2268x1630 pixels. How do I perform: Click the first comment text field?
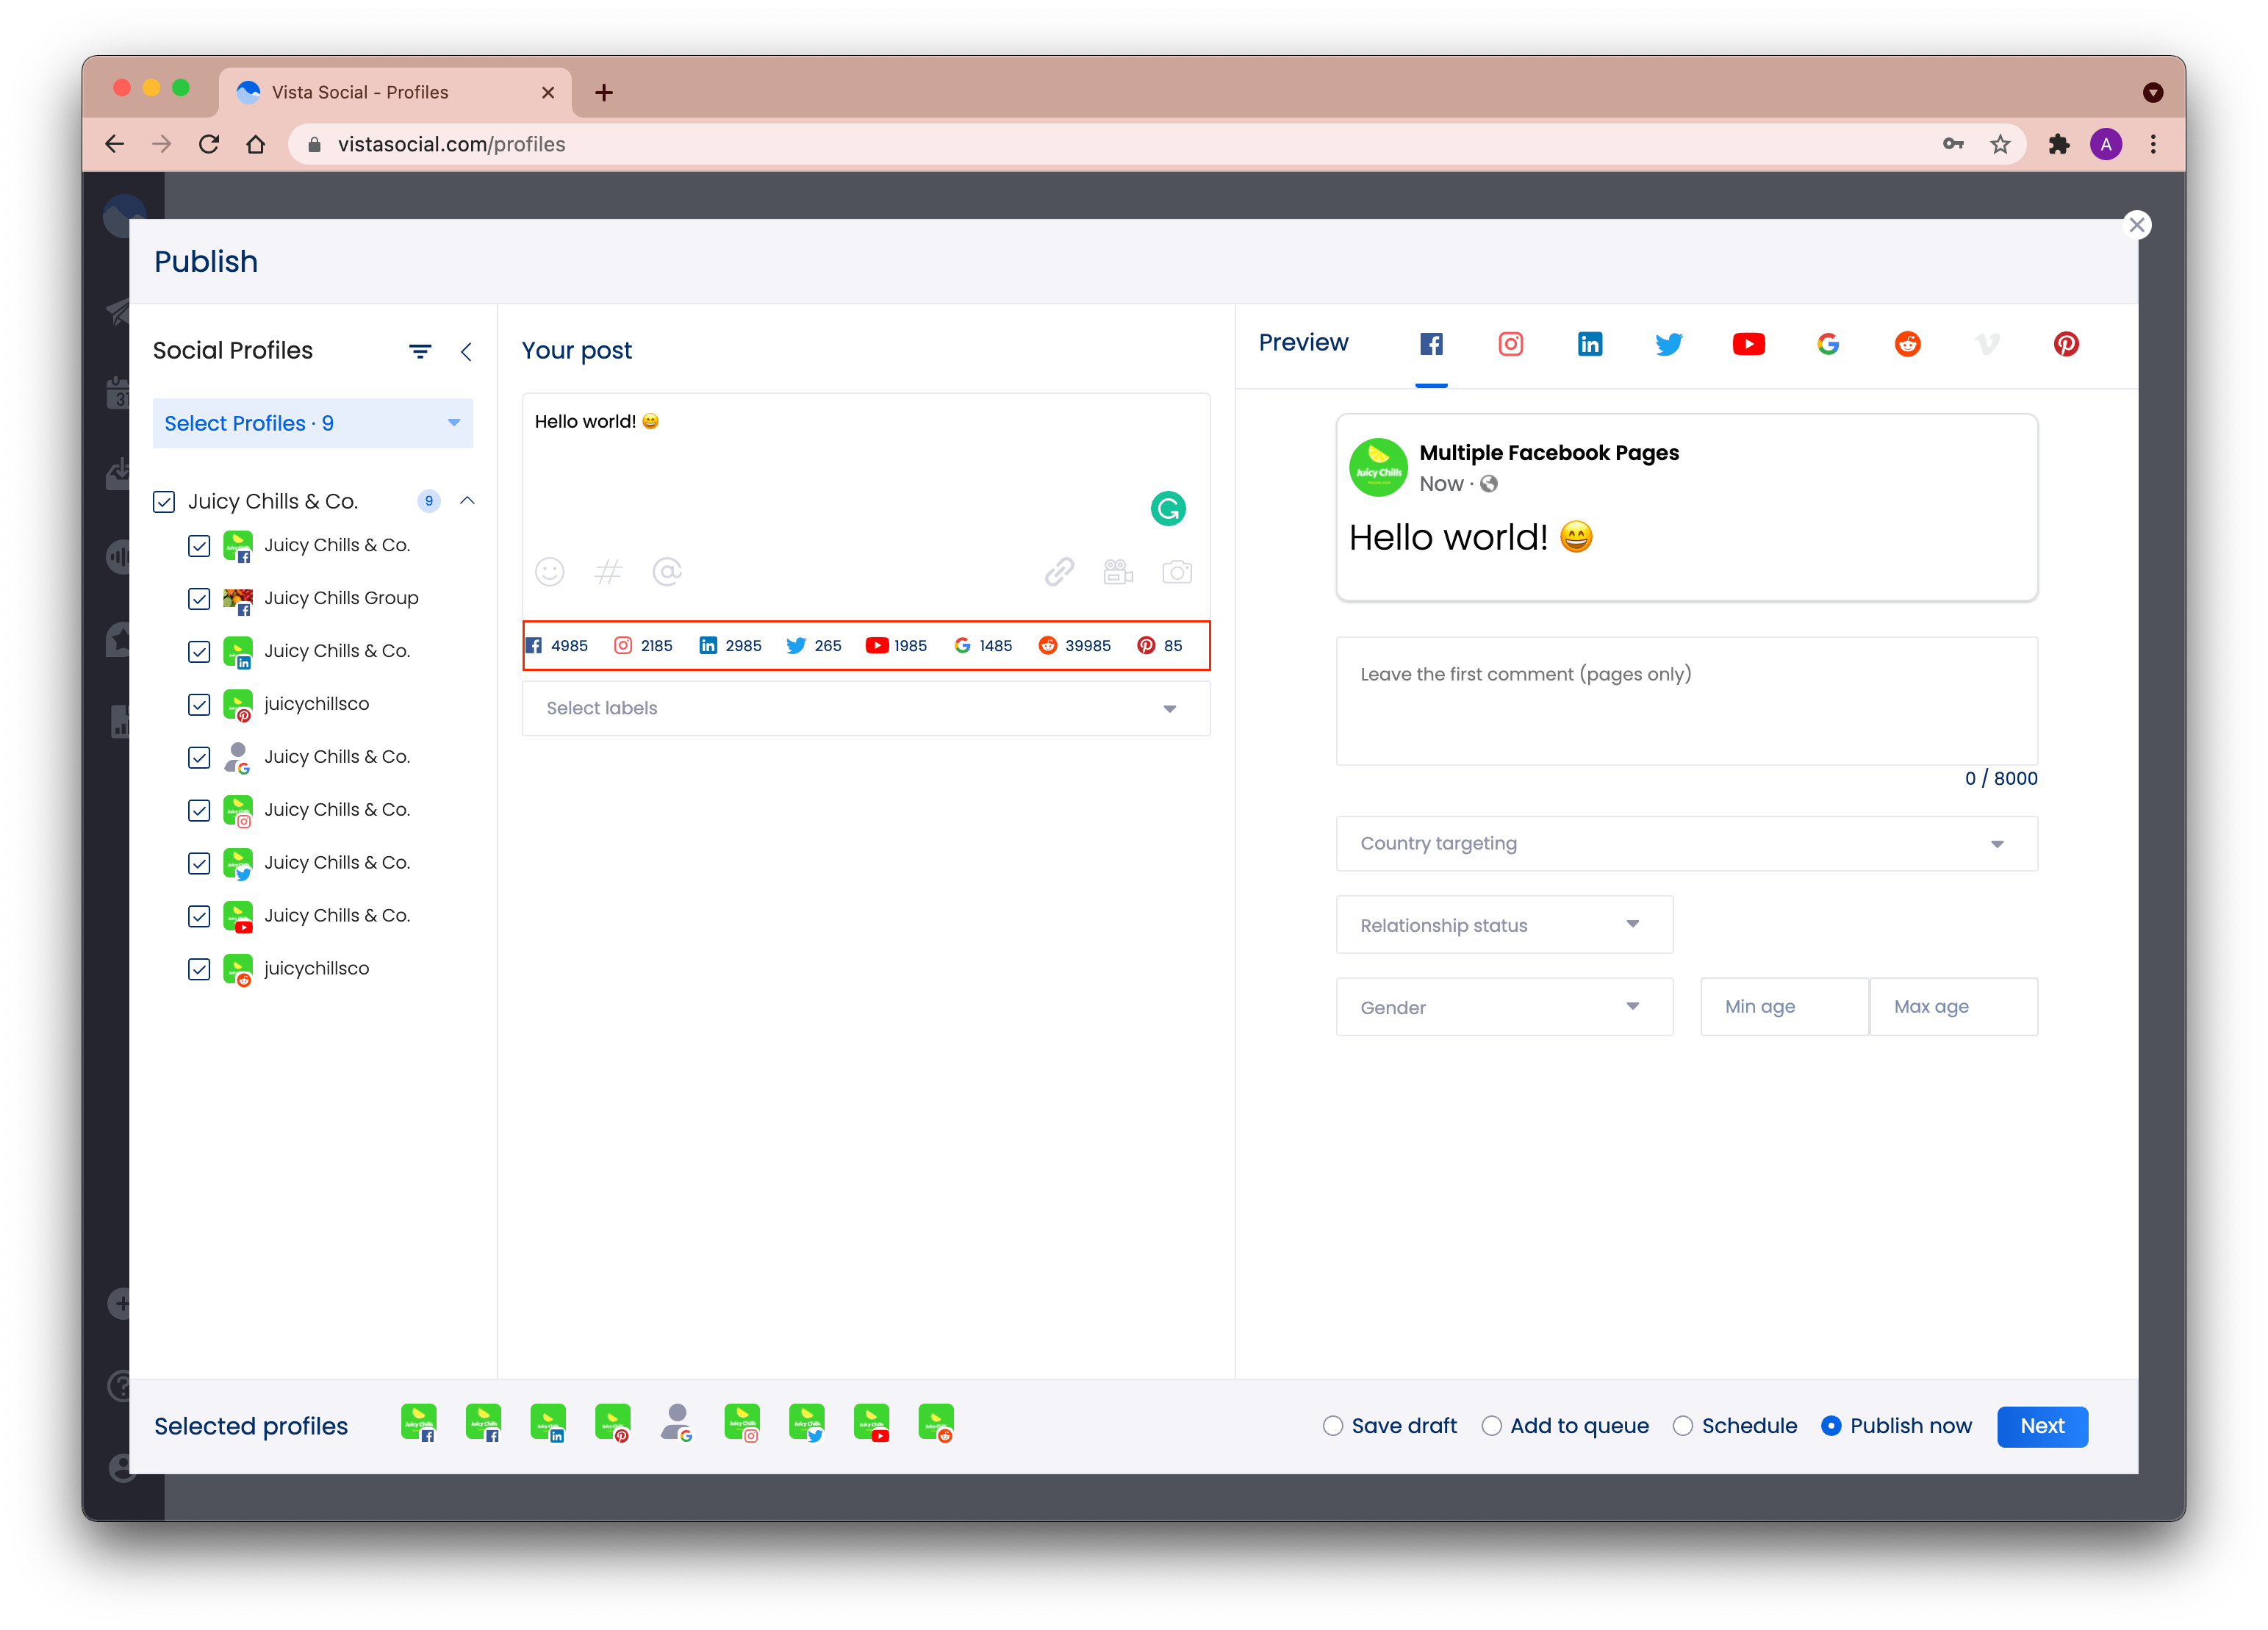click(x=1686, y=700)
